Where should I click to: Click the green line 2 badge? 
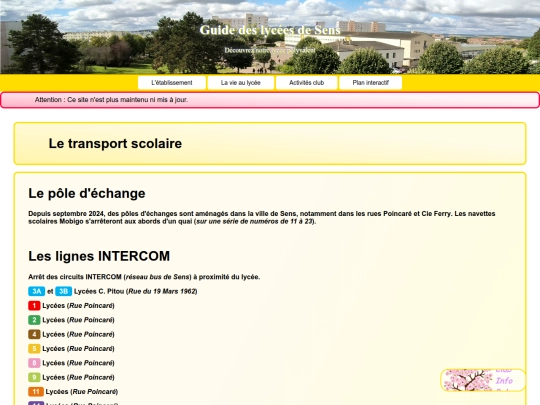(34, 320)
